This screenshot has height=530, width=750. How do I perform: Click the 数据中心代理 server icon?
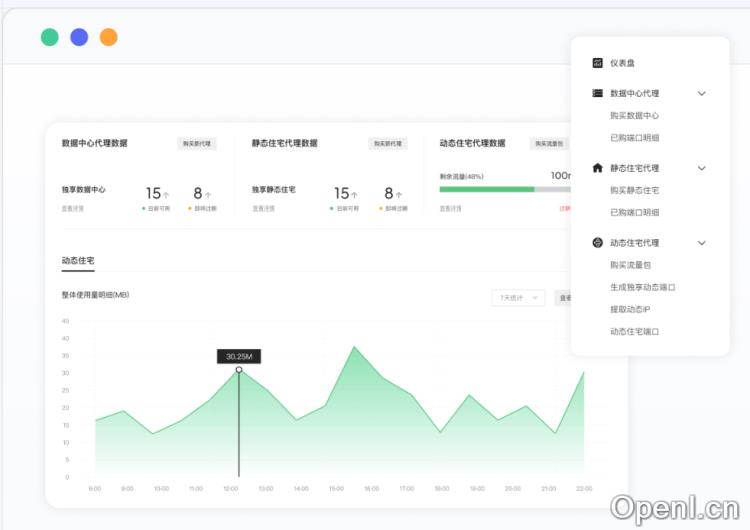coord(597,93)
